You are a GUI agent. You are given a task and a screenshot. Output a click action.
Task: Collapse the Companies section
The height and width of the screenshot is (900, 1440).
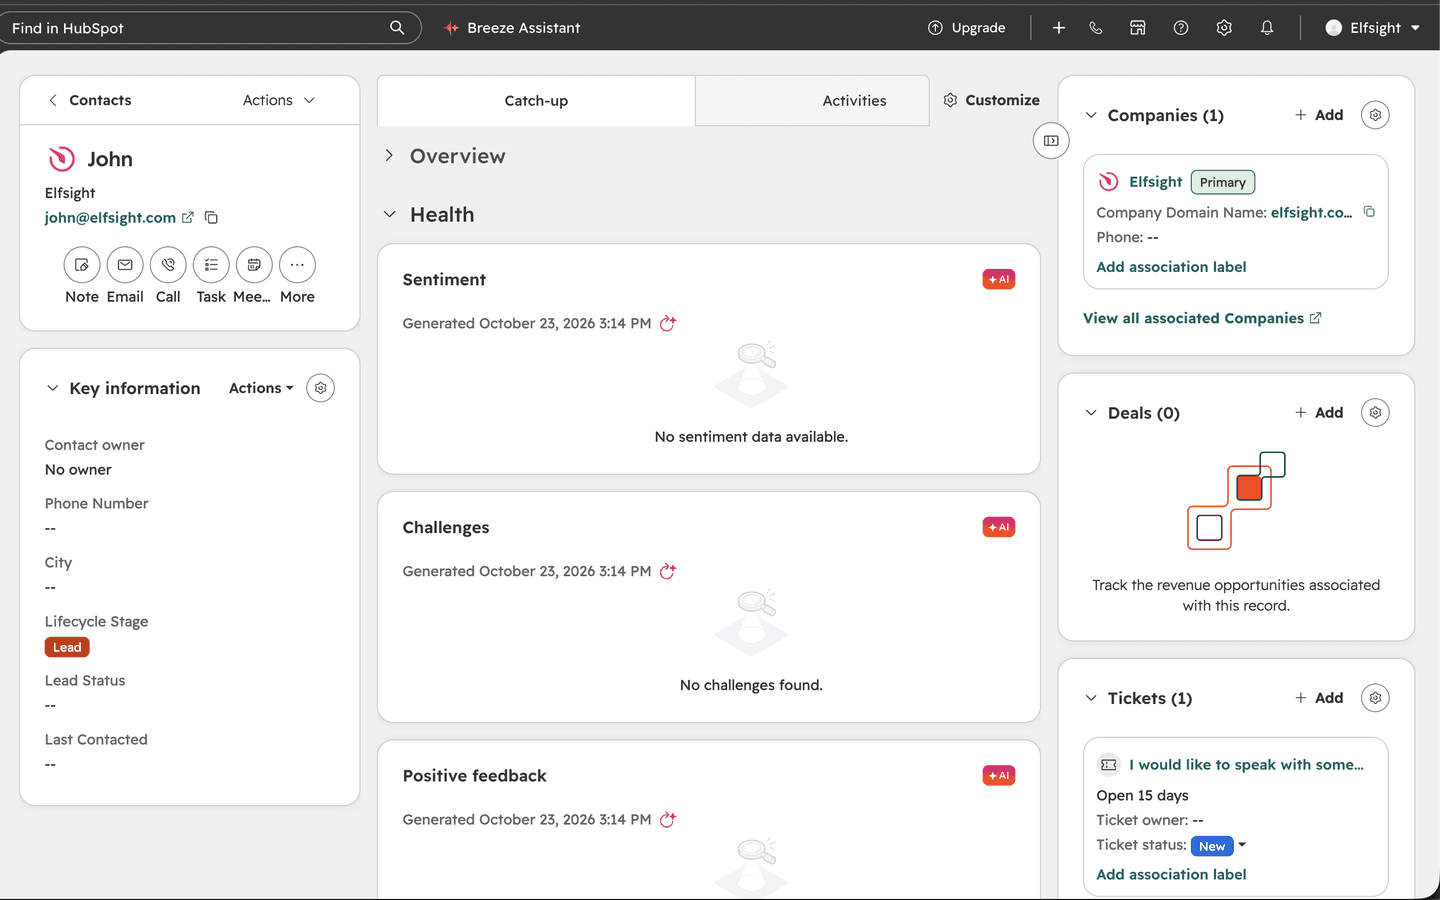tap(1091, 115)
